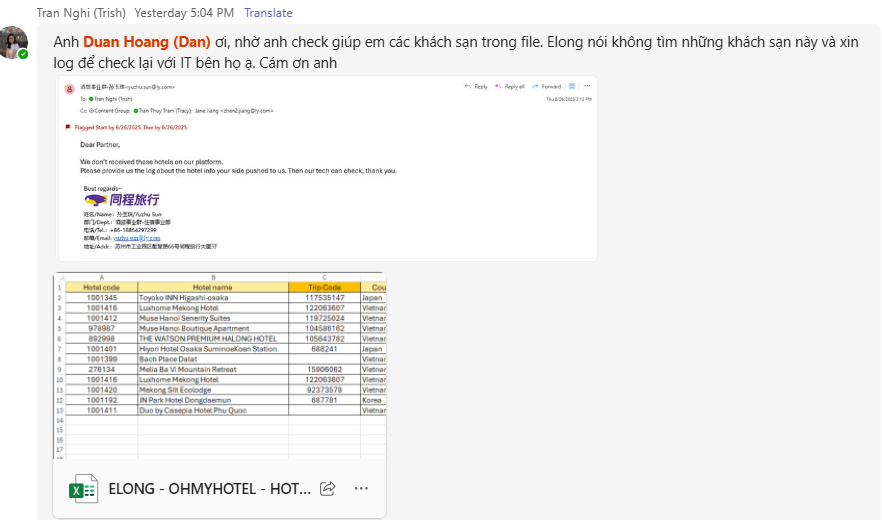Click the red flag icon in email
Image resolution: width=882 pixels, height=520 pixels.
click(68, 127)
